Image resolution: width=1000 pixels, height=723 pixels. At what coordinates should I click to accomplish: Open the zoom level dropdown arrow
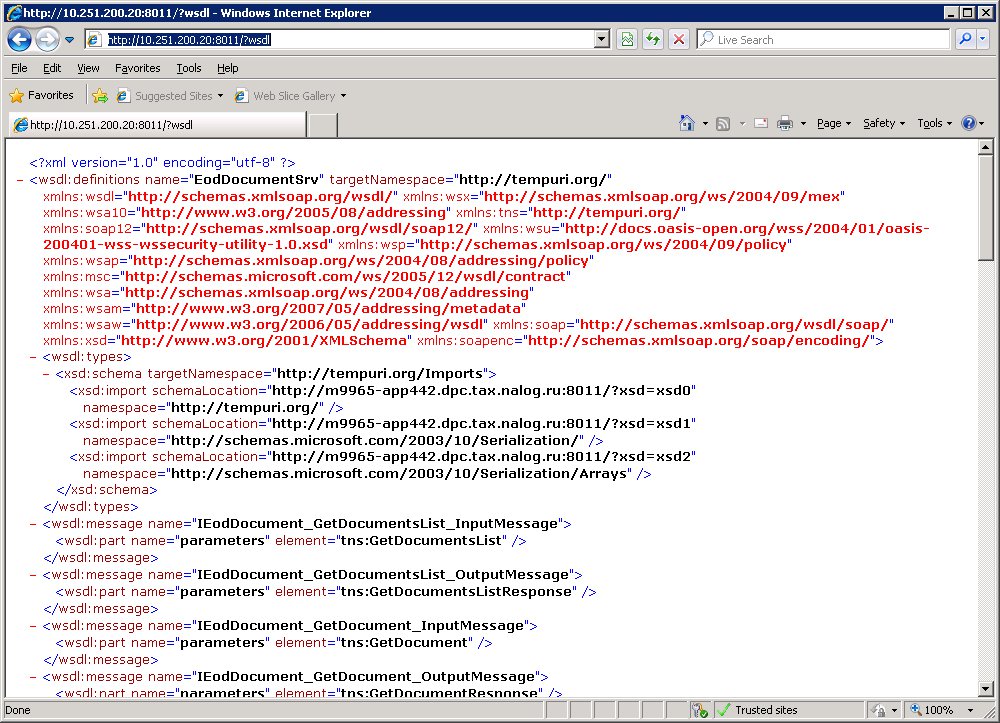pos(969,710)
